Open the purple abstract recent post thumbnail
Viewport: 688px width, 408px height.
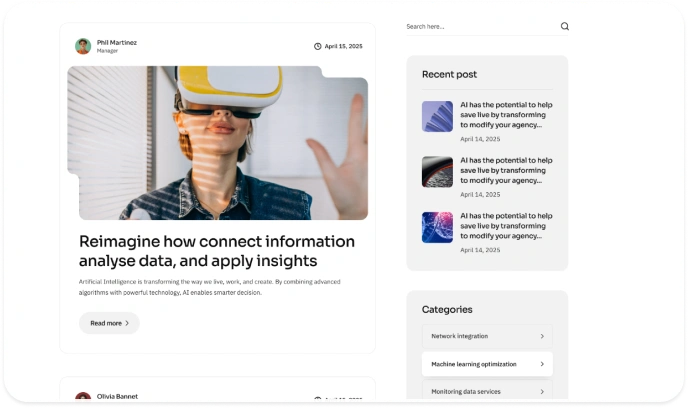(437, 116)
